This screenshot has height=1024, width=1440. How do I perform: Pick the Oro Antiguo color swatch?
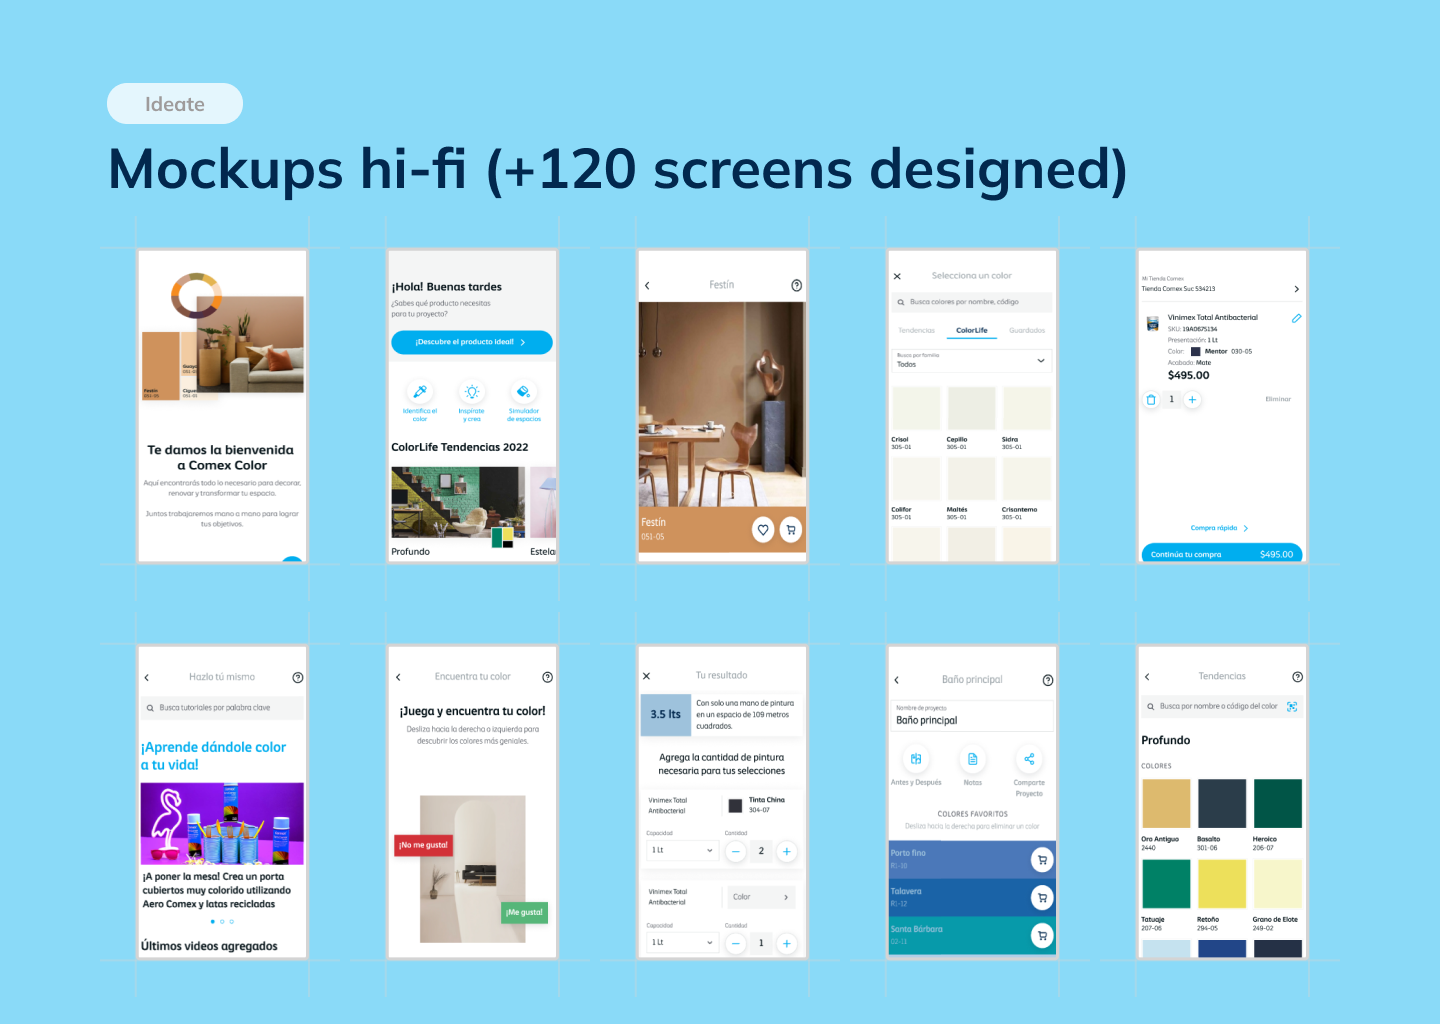point(1166,804)
